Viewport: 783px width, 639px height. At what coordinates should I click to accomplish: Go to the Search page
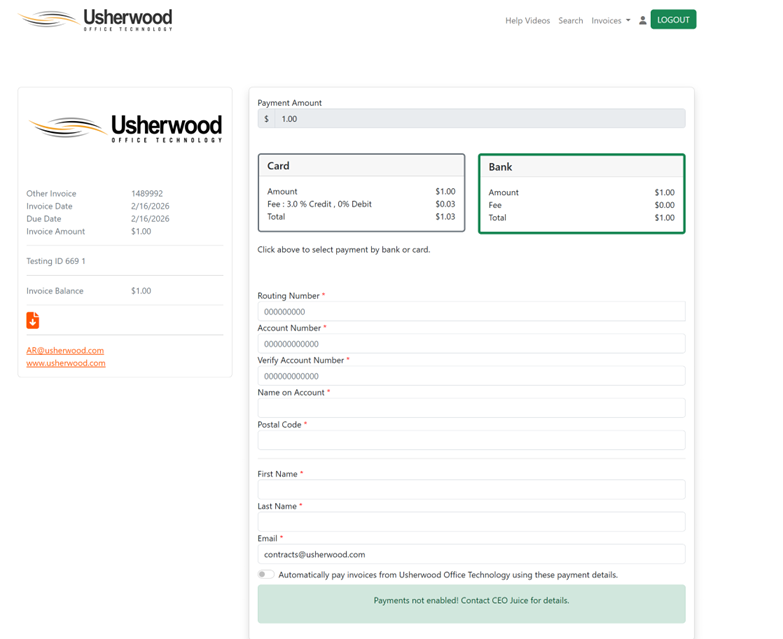point(570,20)
